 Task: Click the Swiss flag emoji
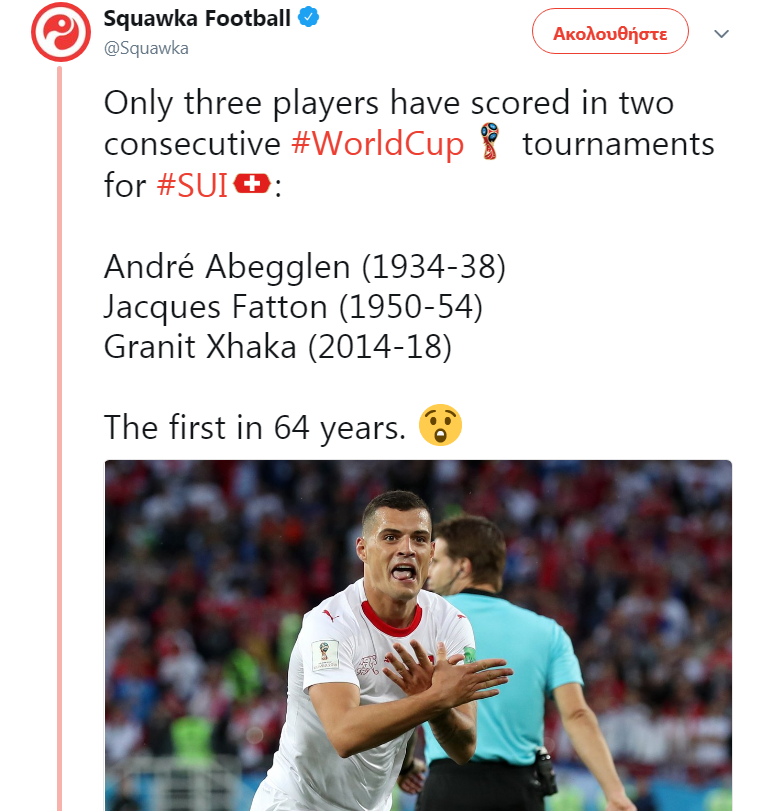252,183
